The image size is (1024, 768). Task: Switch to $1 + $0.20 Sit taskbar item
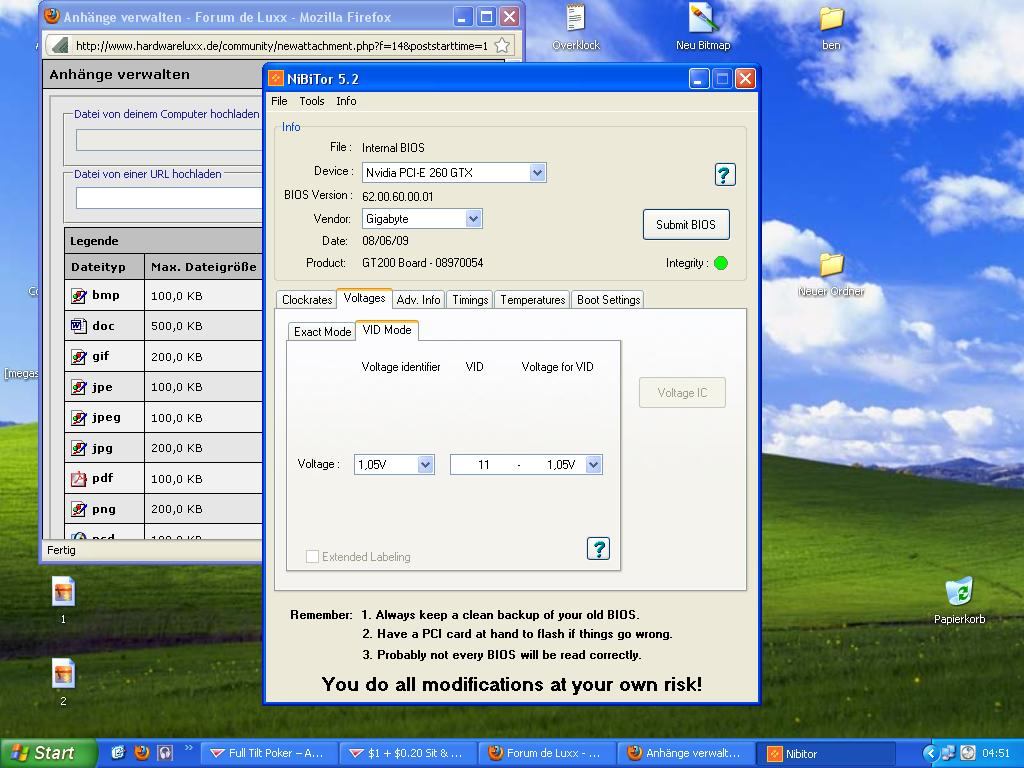[408, 753]
